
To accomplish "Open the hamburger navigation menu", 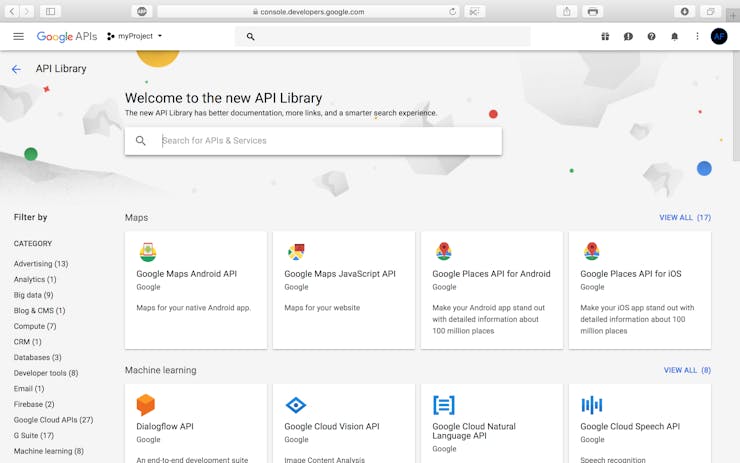I will 18,36.
